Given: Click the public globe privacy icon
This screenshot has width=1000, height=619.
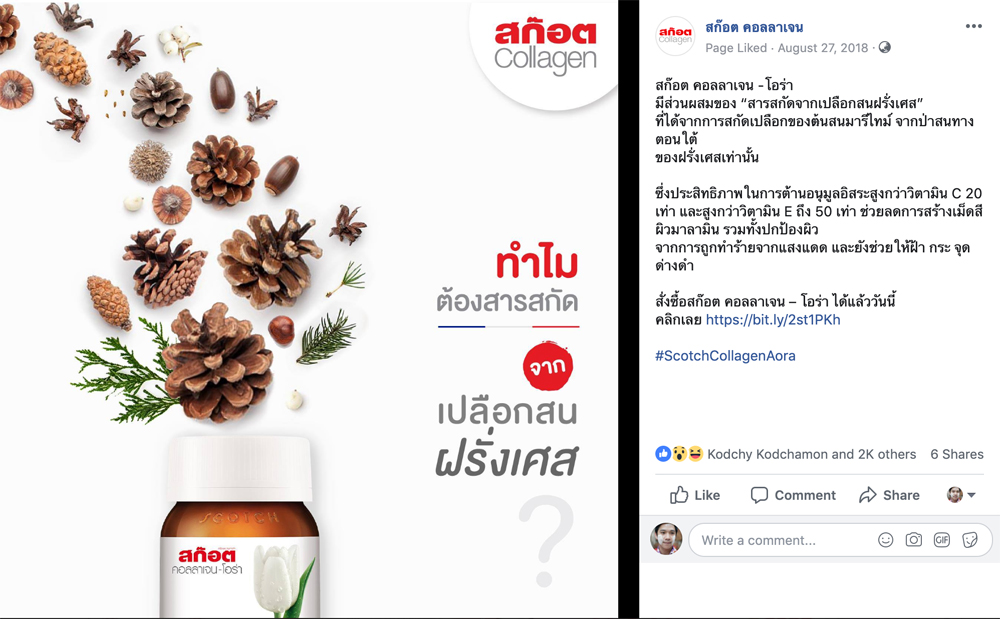Looking at the screenshot, I should click(x=885, y=48).
